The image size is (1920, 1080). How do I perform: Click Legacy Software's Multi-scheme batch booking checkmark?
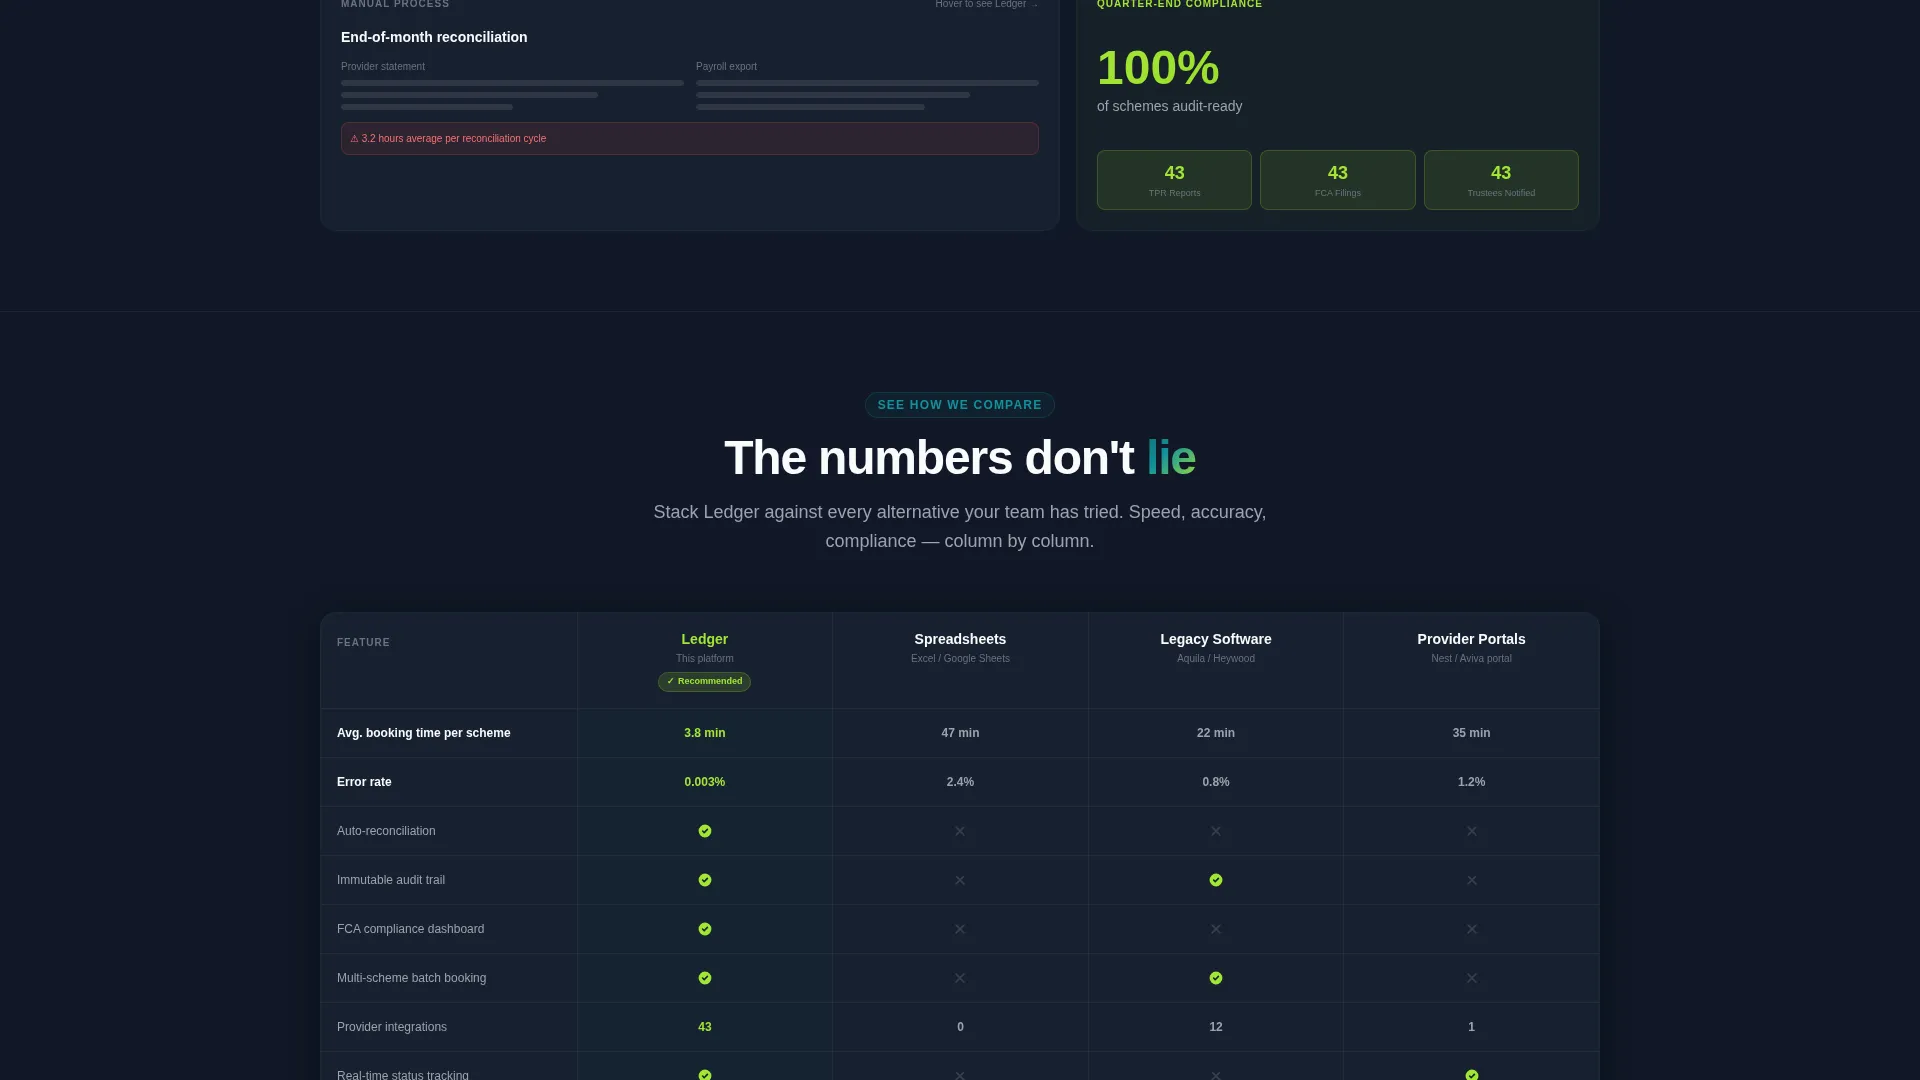pyautogui.click(x=1216, y=978)
